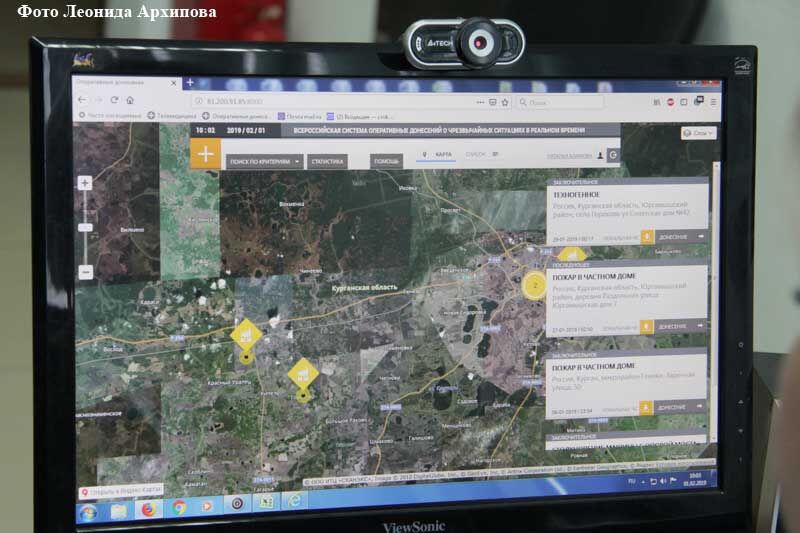The height and width of the screenshot is (533, 800).
Task: Open Google Chrome from the taskbar
Action: [178, 508]
